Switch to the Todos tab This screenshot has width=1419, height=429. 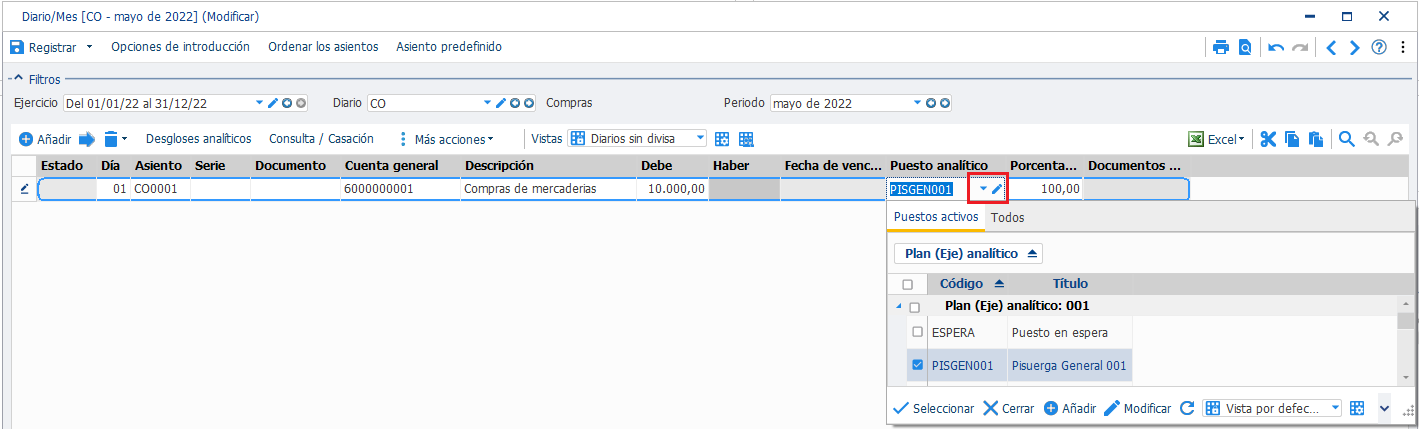(x=1007, y=217)
